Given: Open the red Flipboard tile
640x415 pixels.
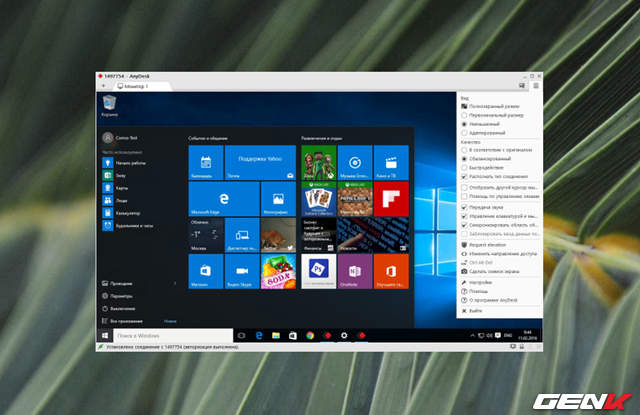Looking at the screenshot, I should pyautogui.click(x=391, y=199).
